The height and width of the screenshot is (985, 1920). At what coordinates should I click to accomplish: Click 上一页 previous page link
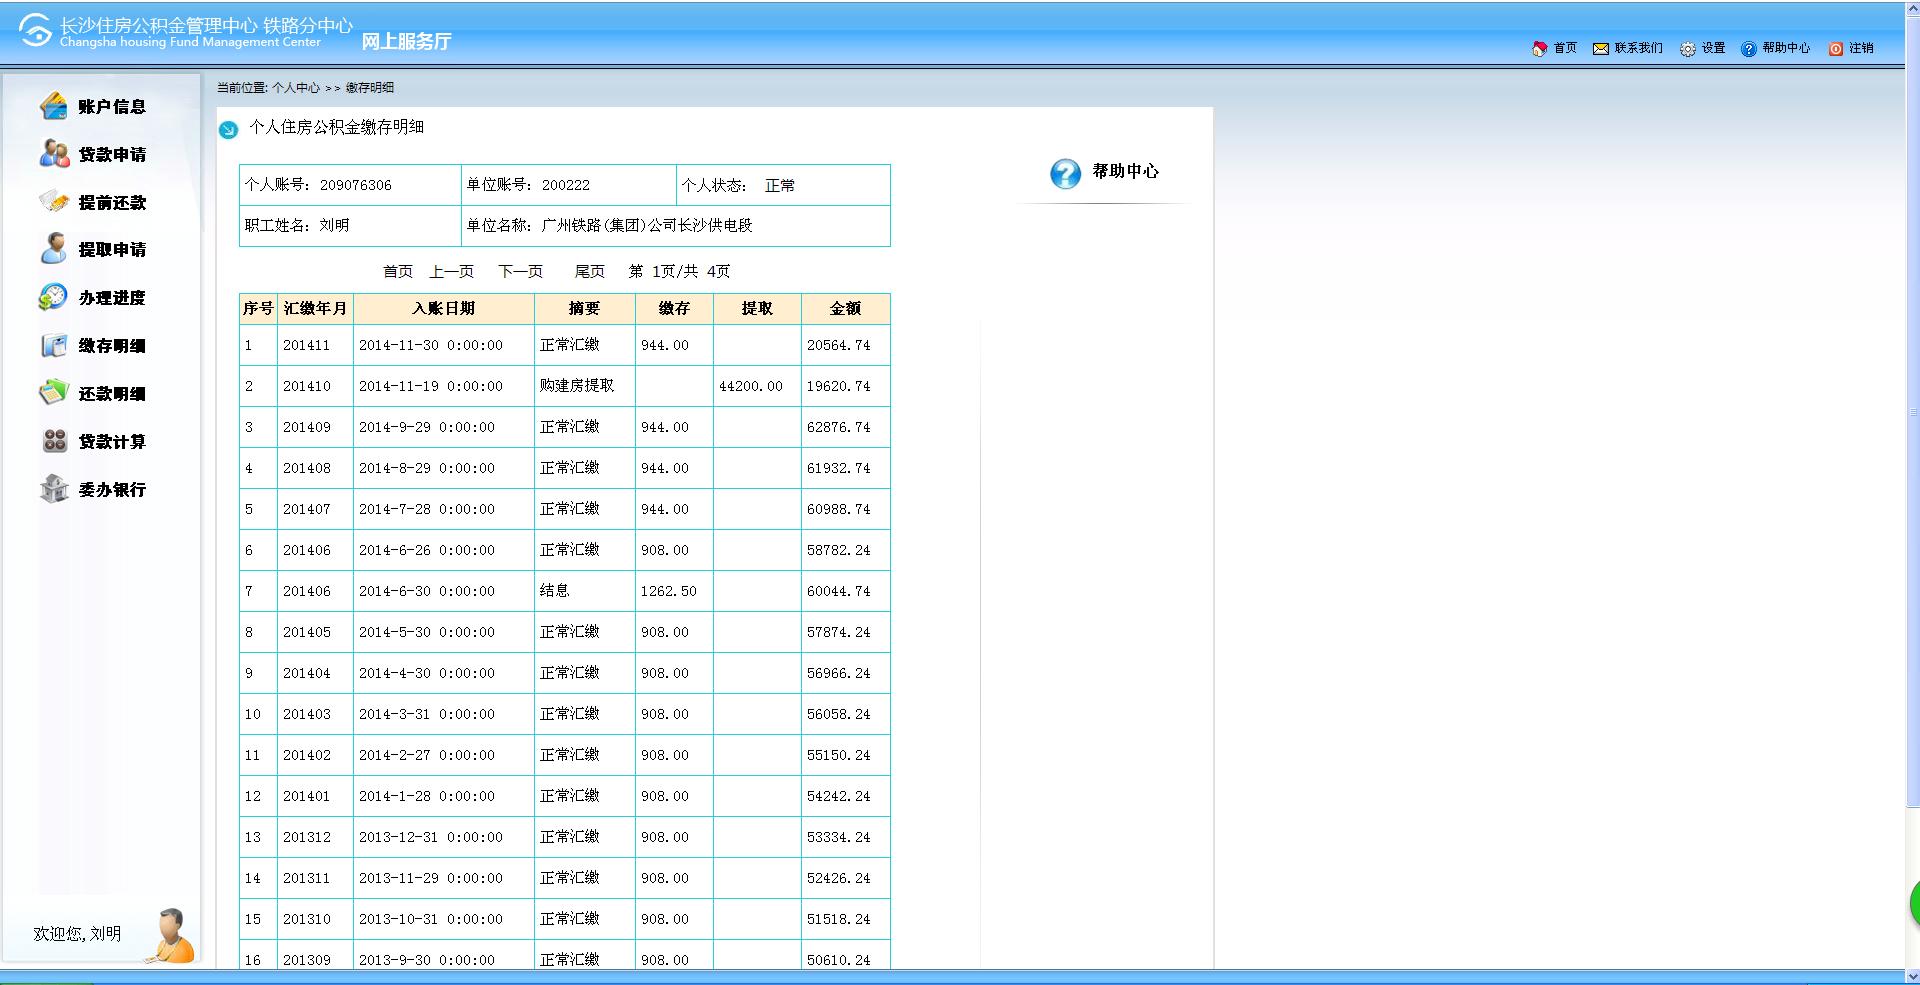point(451,272)
